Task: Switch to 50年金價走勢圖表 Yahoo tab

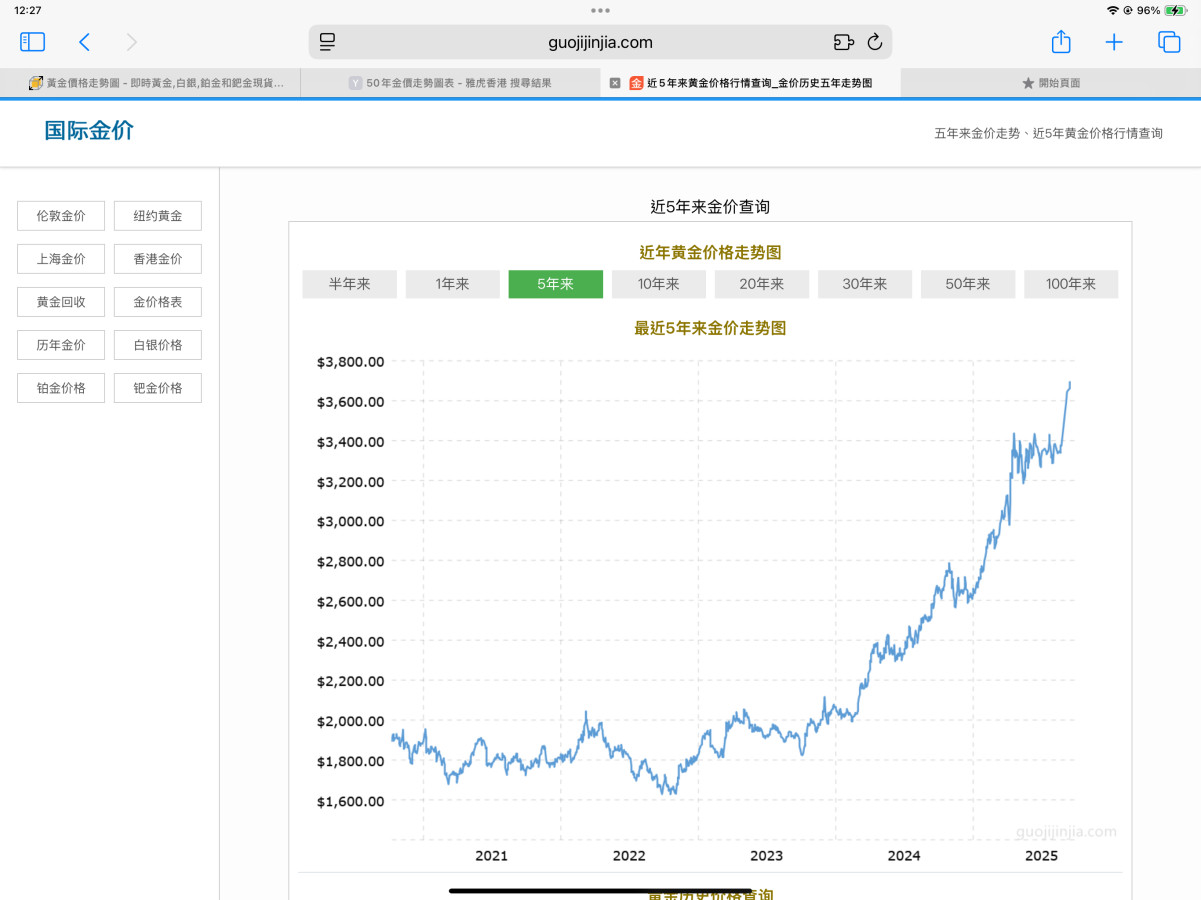Action: (450, 83)
